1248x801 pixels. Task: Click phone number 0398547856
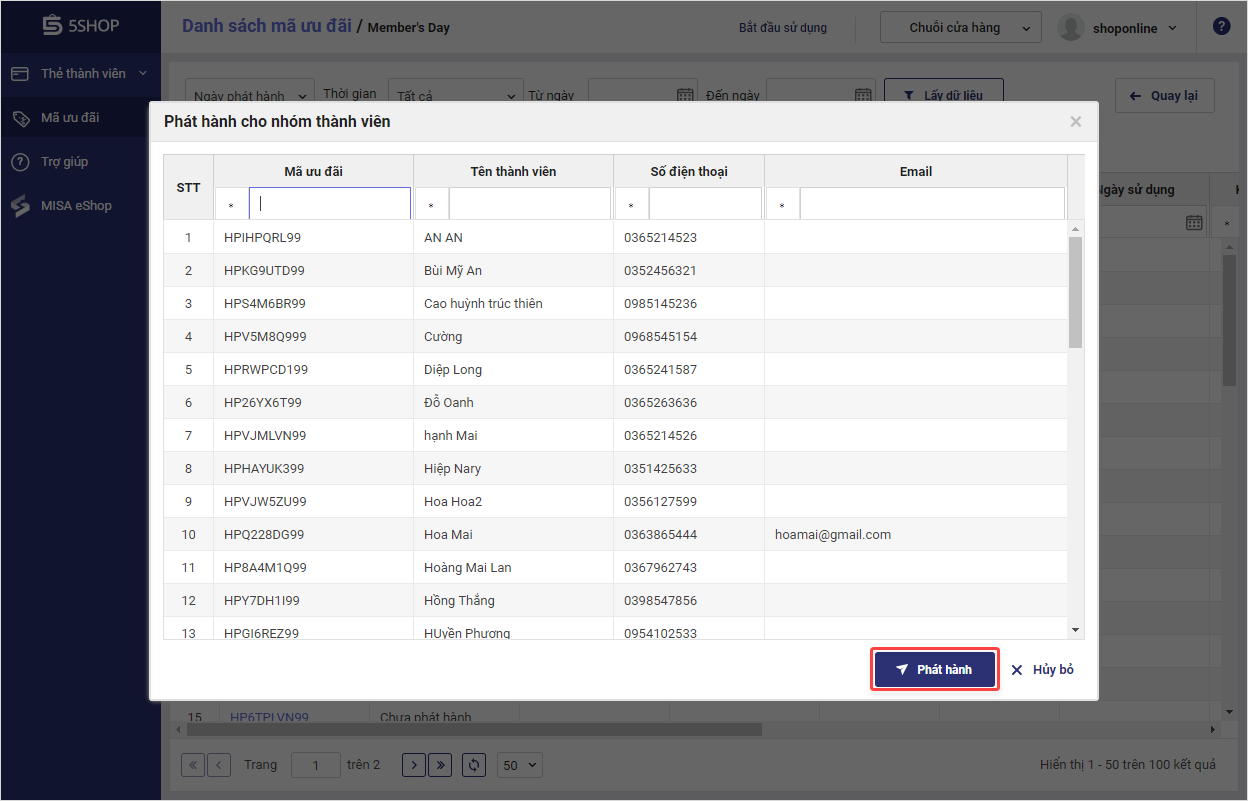coord(660,601)
